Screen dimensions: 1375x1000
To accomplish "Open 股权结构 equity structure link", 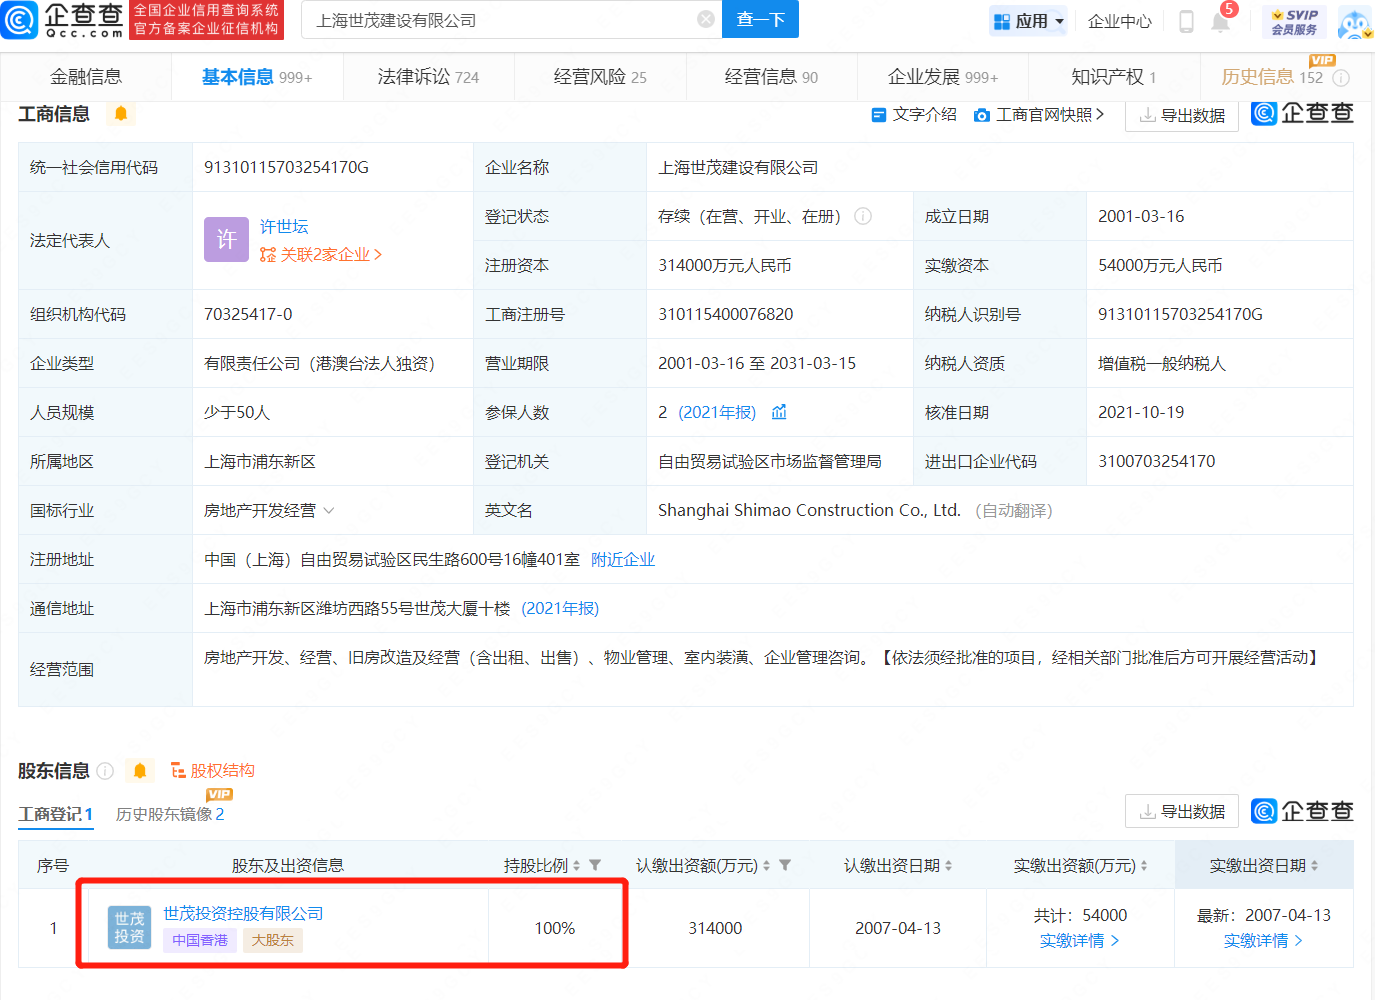I will tap(212, 771).
